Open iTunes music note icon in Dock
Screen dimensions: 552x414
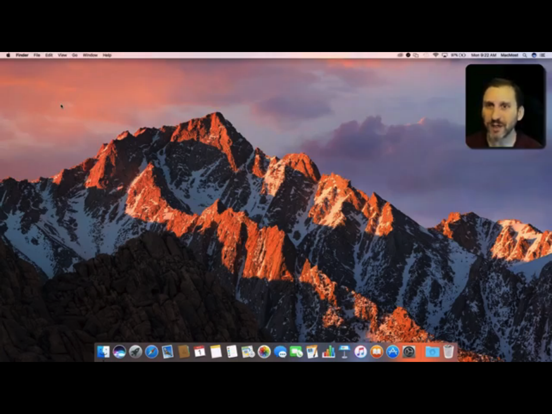360,352
